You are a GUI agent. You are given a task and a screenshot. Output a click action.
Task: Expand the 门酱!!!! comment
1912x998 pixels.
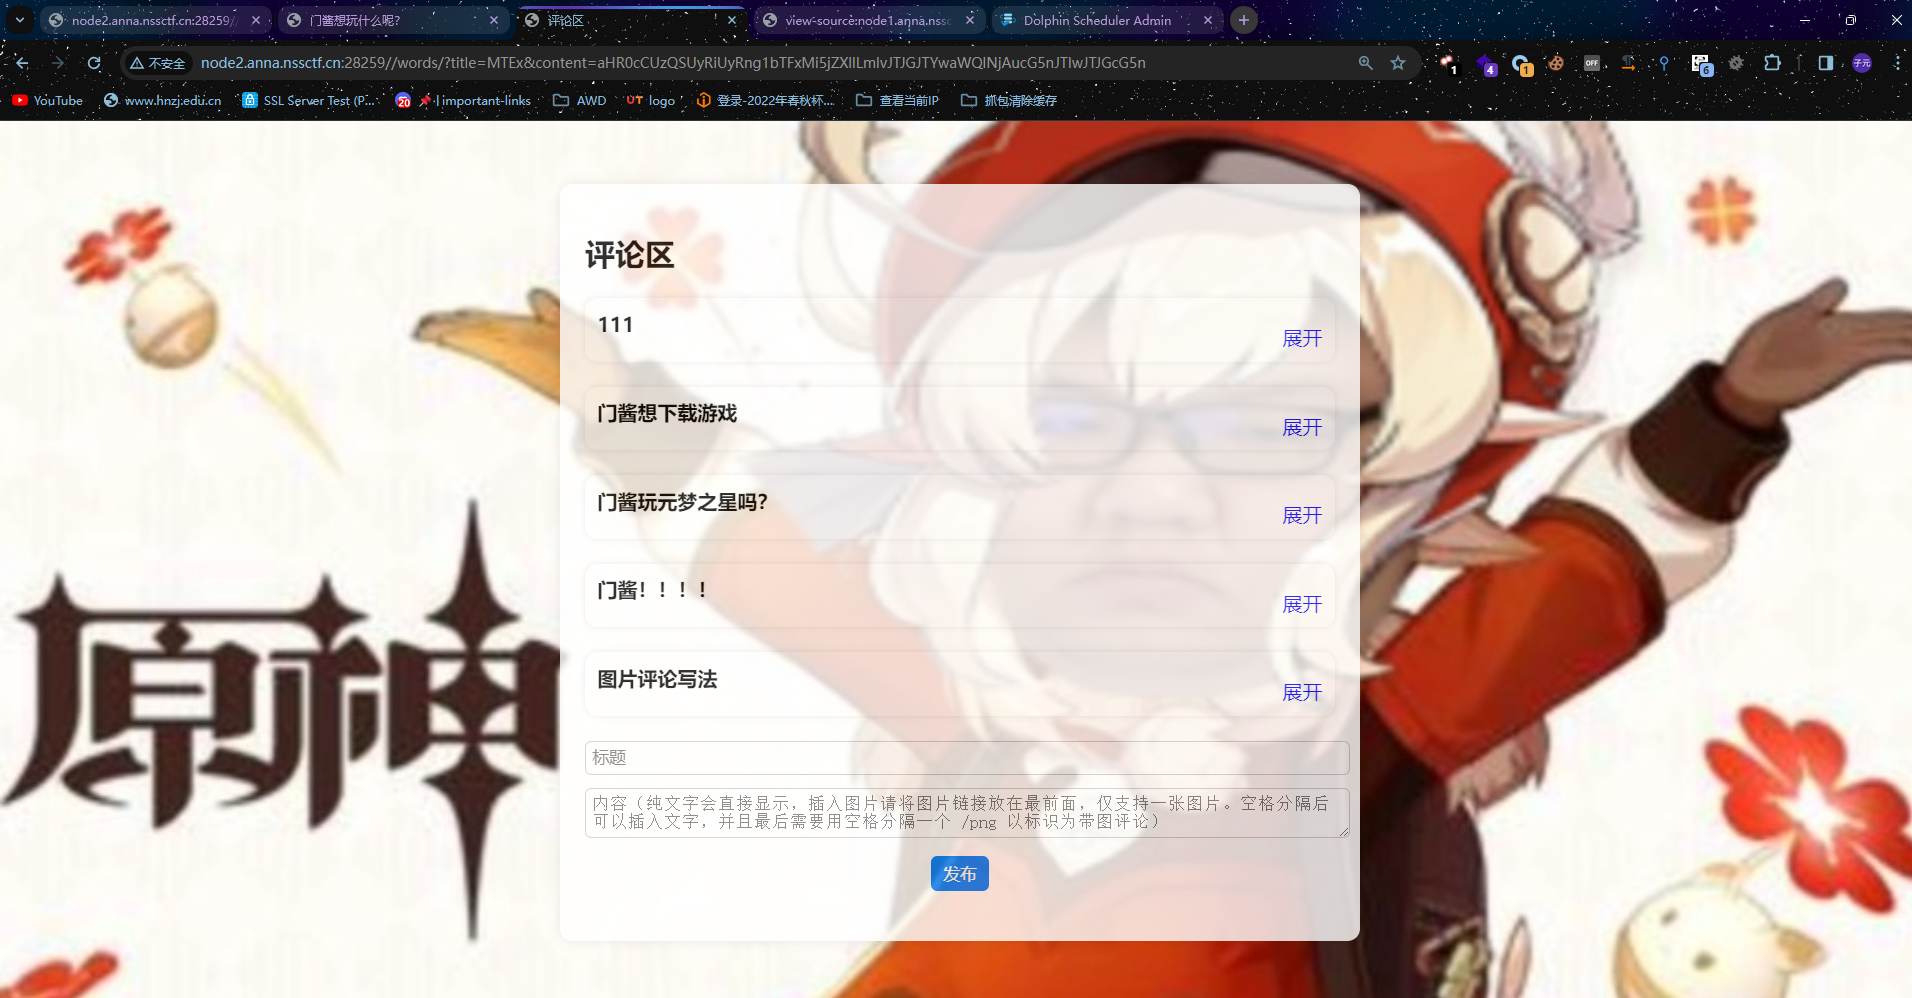click(1302, 605)
